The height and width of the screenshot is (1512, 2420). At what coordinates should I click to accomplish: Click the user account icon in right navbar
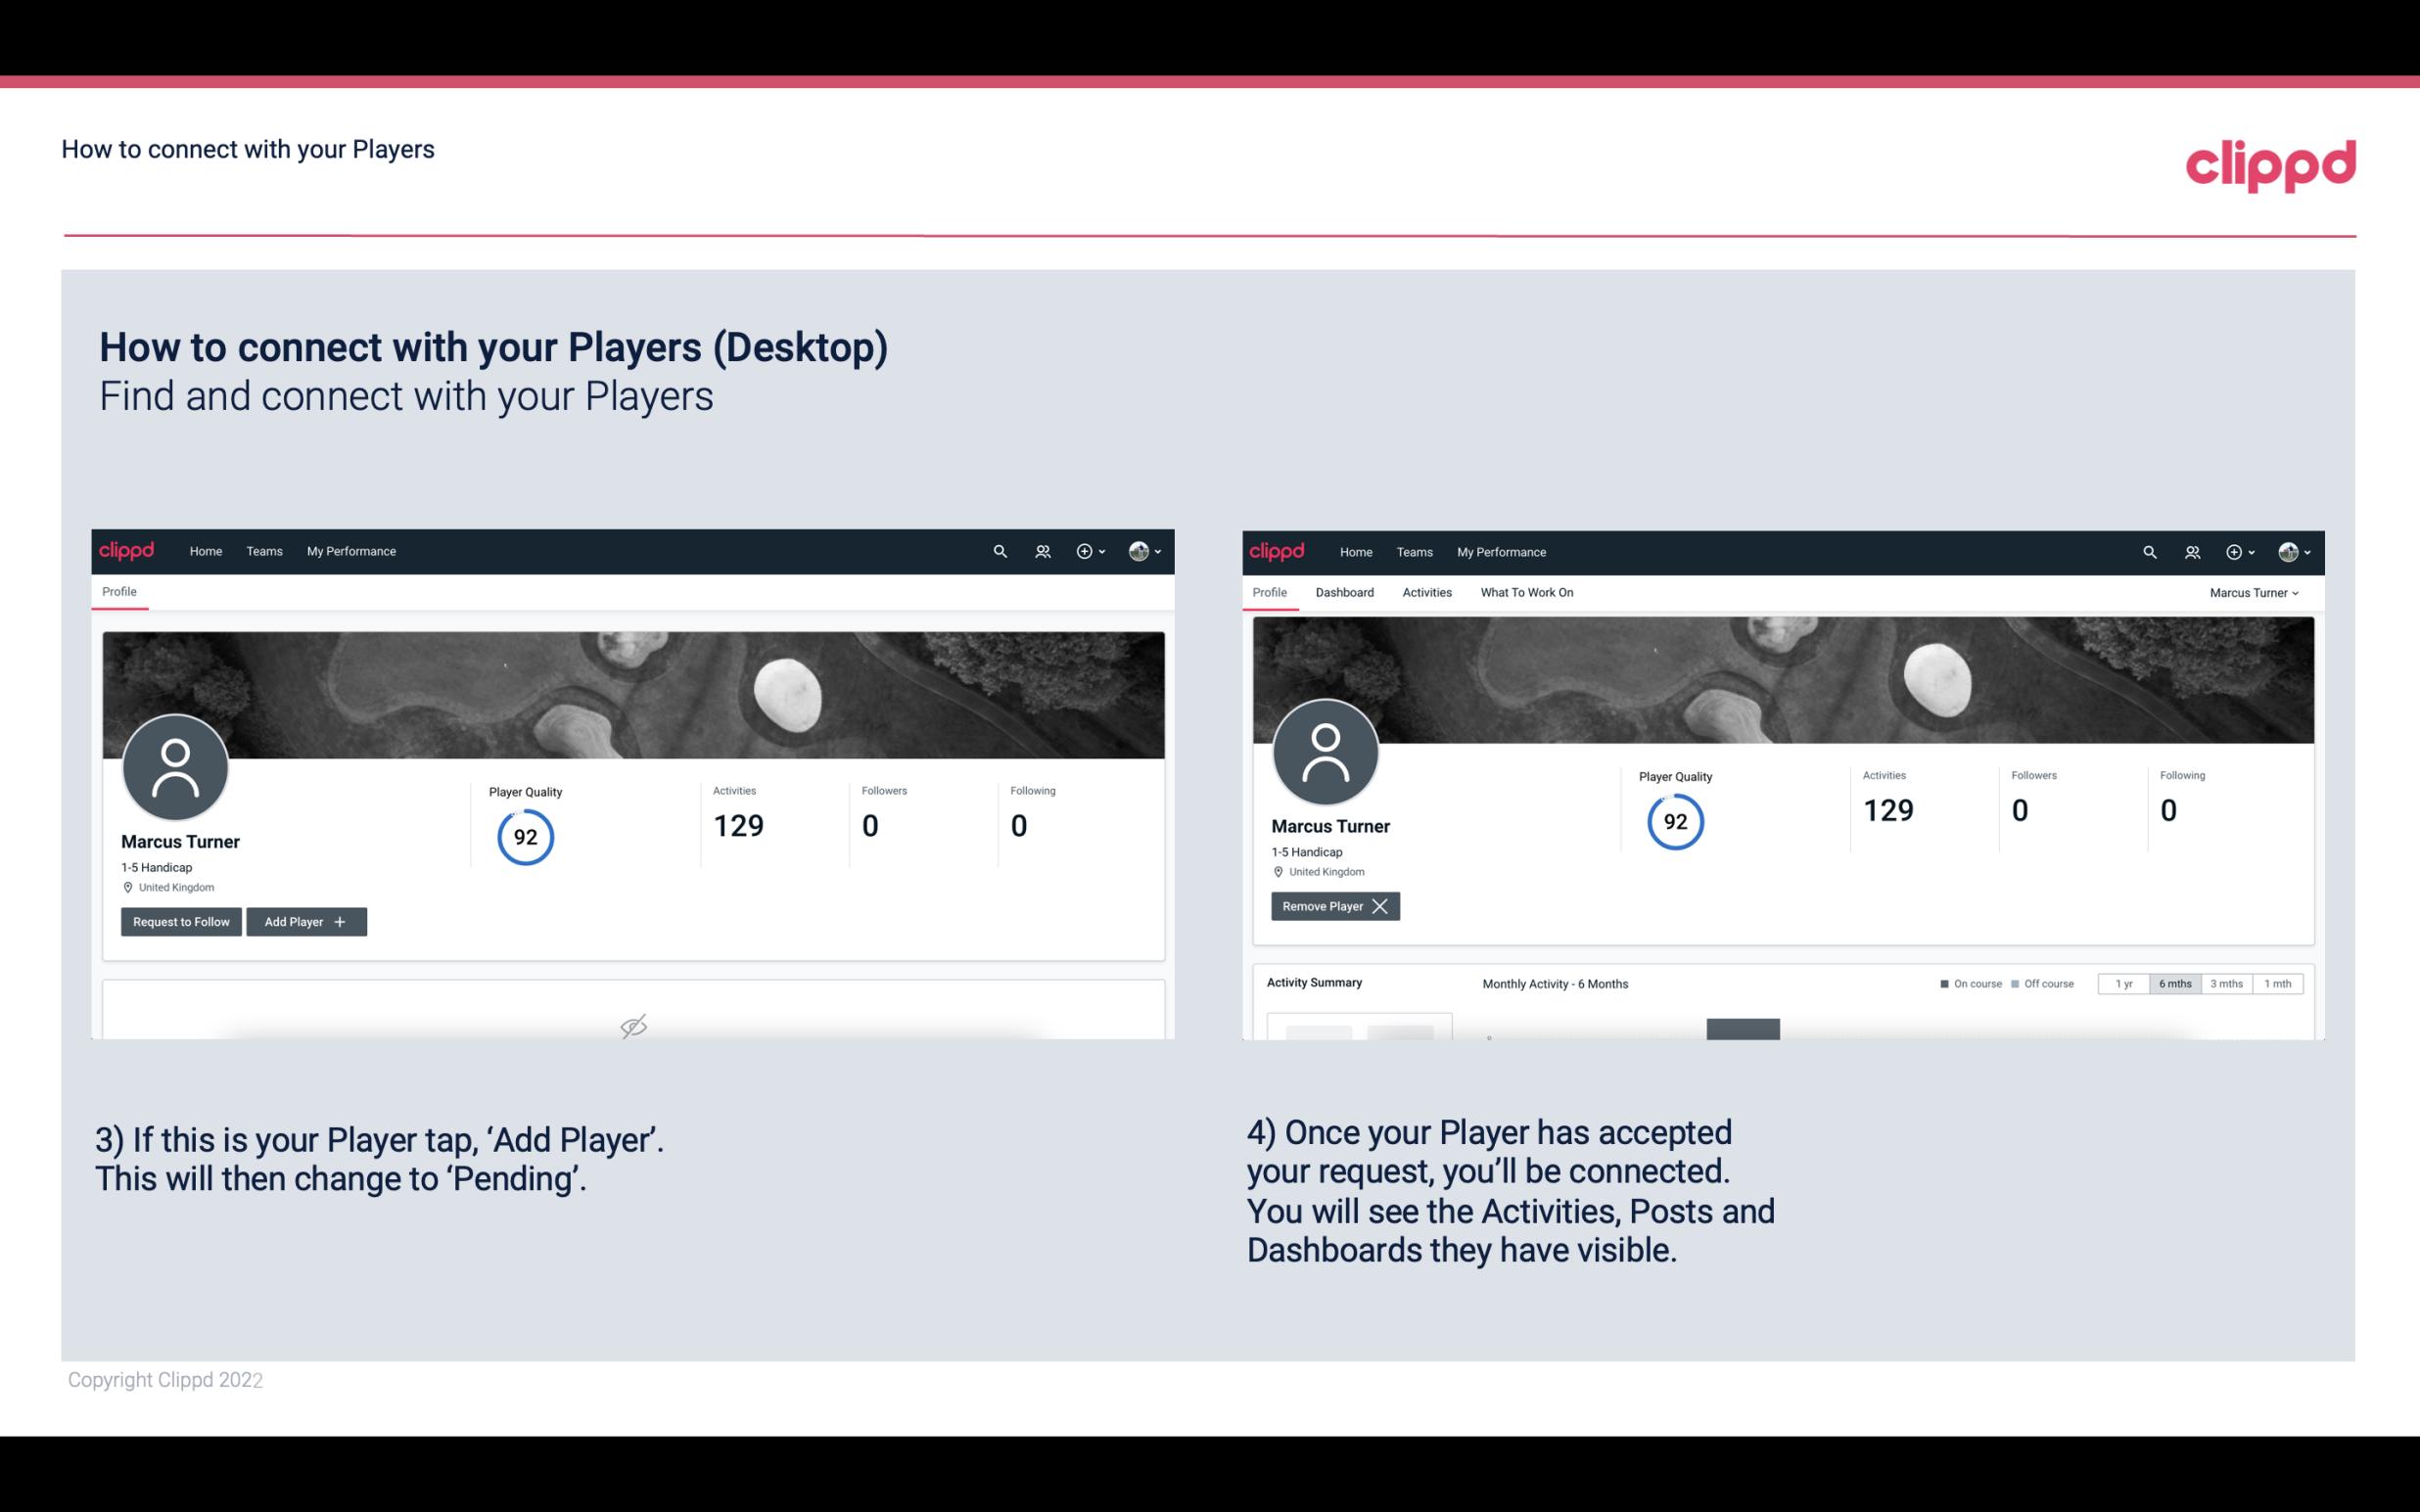2288,550
